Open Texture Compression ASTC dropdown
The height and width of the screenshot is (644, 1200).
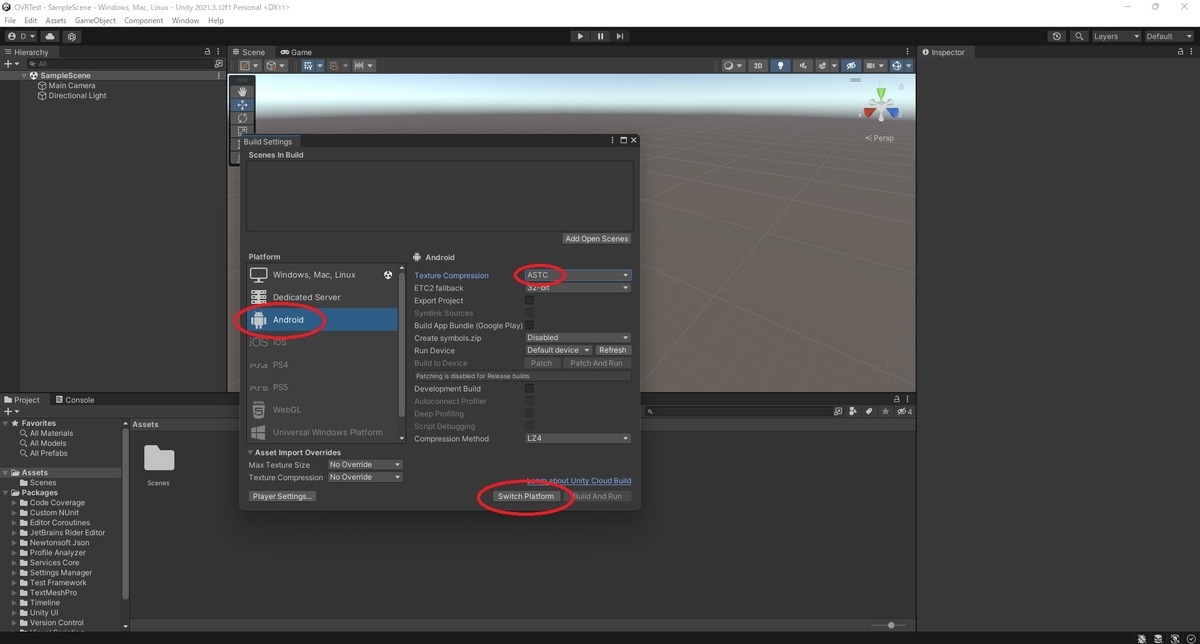(x=577, y=275)
